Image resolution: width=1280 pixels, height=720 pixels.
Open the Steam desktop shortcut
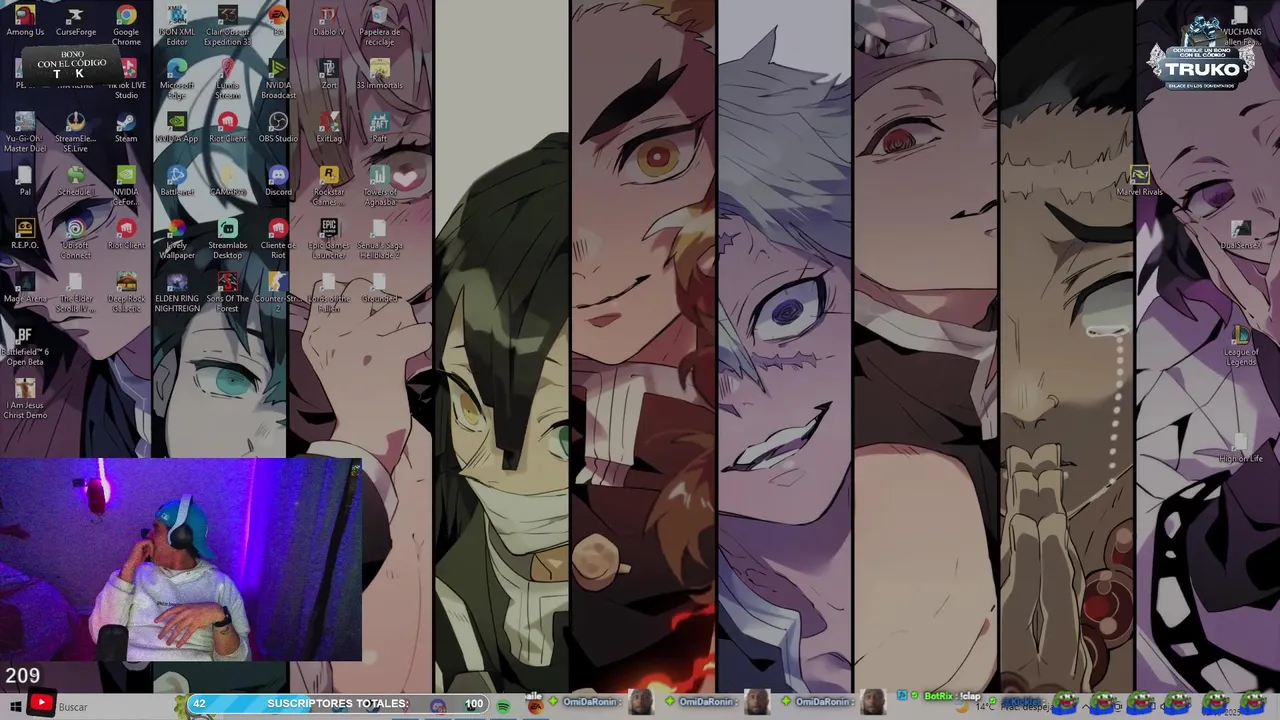(126, 128)
